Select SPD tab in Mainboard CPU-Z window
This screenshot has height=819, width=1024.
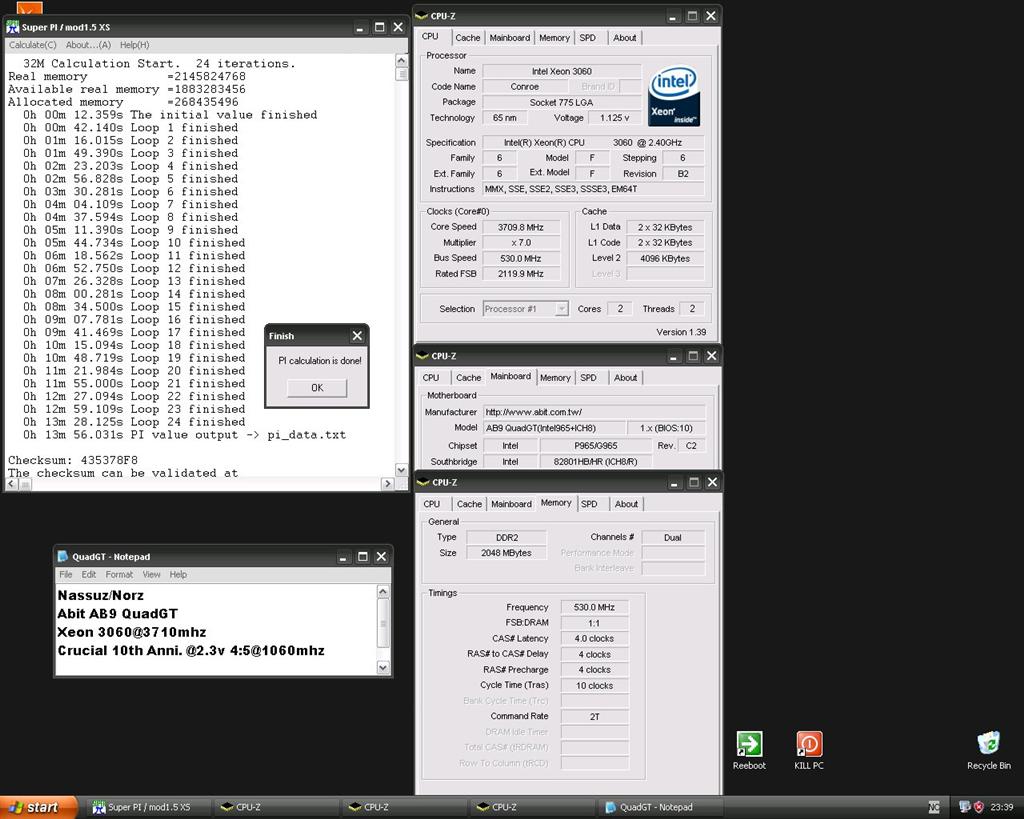[x=588, y=377]
